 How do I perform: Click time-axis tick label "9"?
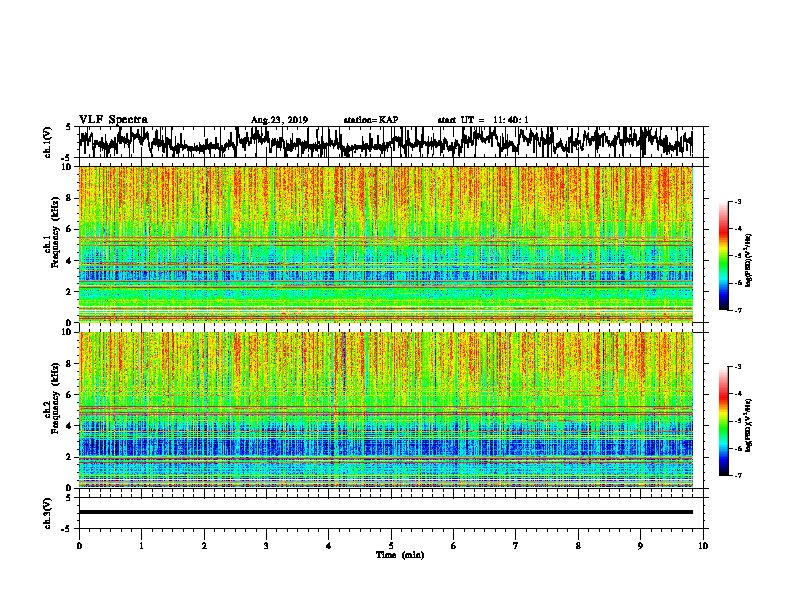point(640,546)
